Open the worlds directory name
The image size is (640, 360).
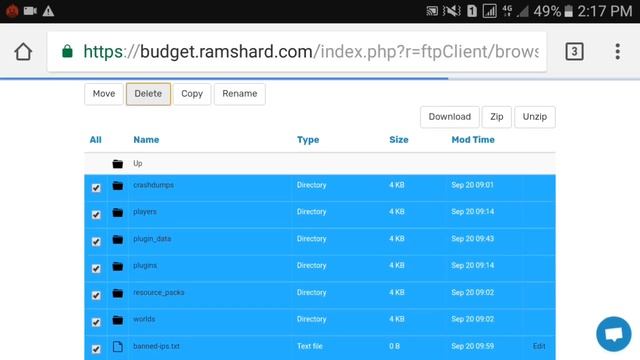tap(144, 319)
